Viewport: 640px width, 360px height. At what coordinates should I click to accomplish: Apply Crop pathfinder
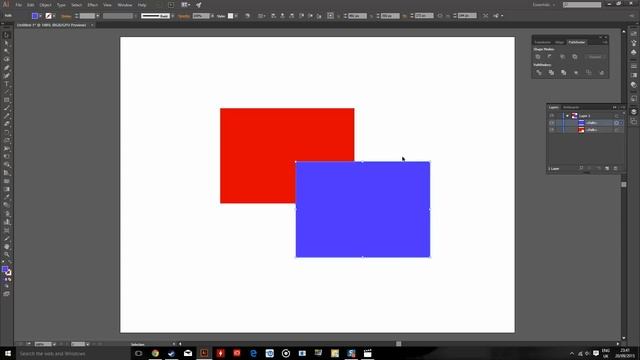point(576,73)
